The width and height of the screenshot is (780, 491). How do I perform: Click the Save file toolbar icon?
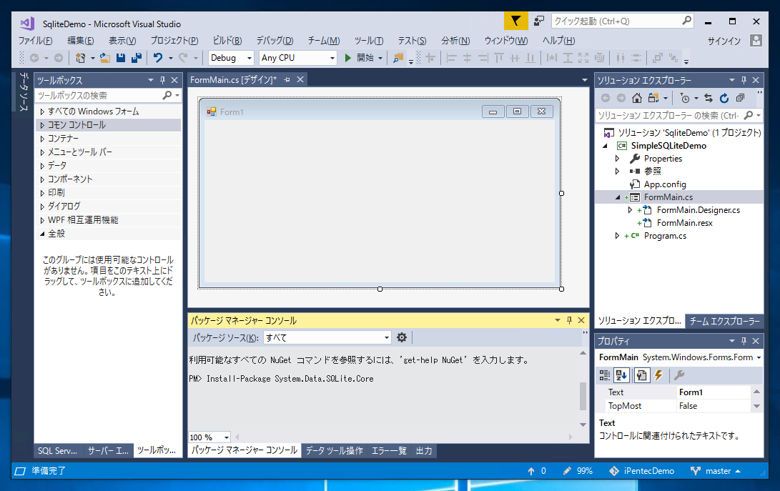tap(120, 58)
